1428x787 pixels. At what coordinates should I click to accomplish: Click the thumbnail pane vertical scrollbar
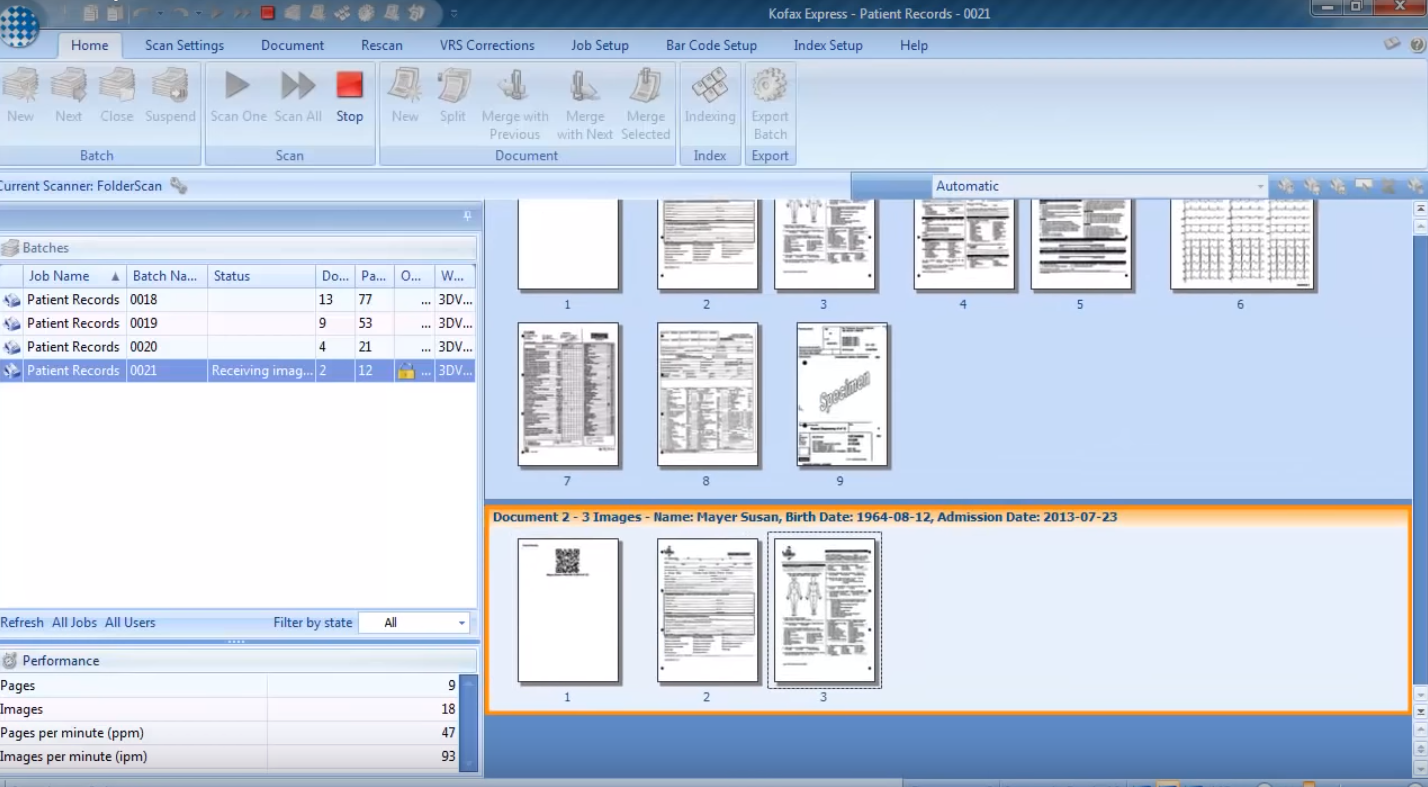[x=1419, y=450]
